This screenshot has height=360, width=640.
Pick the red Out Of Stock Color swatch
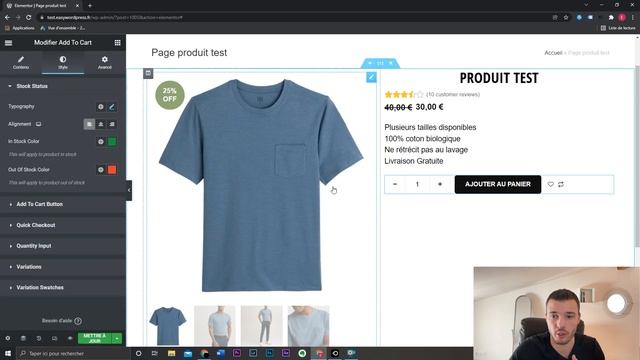pyautogui.click(x=112, y=170)
